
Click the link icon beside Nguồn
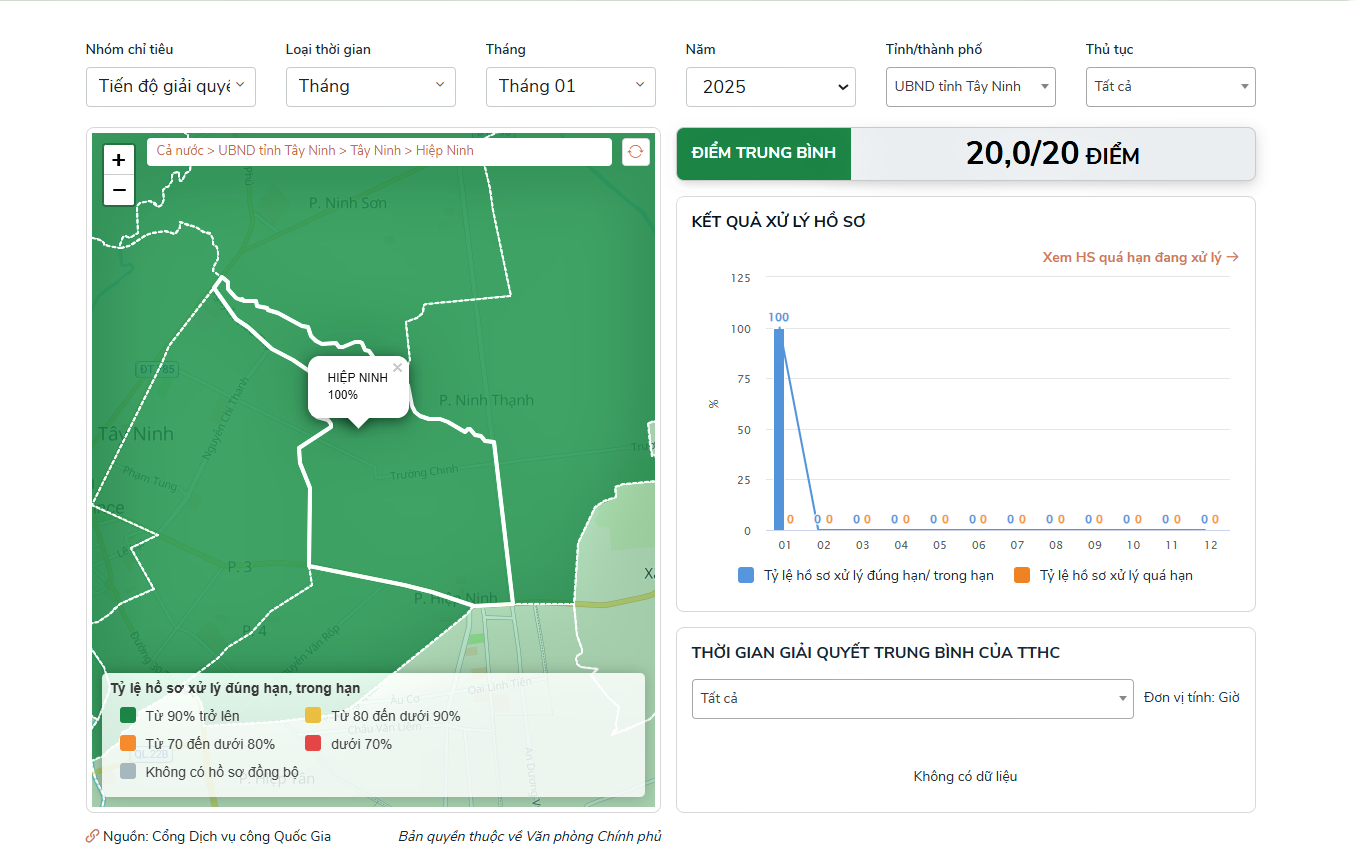coord(92,836)
